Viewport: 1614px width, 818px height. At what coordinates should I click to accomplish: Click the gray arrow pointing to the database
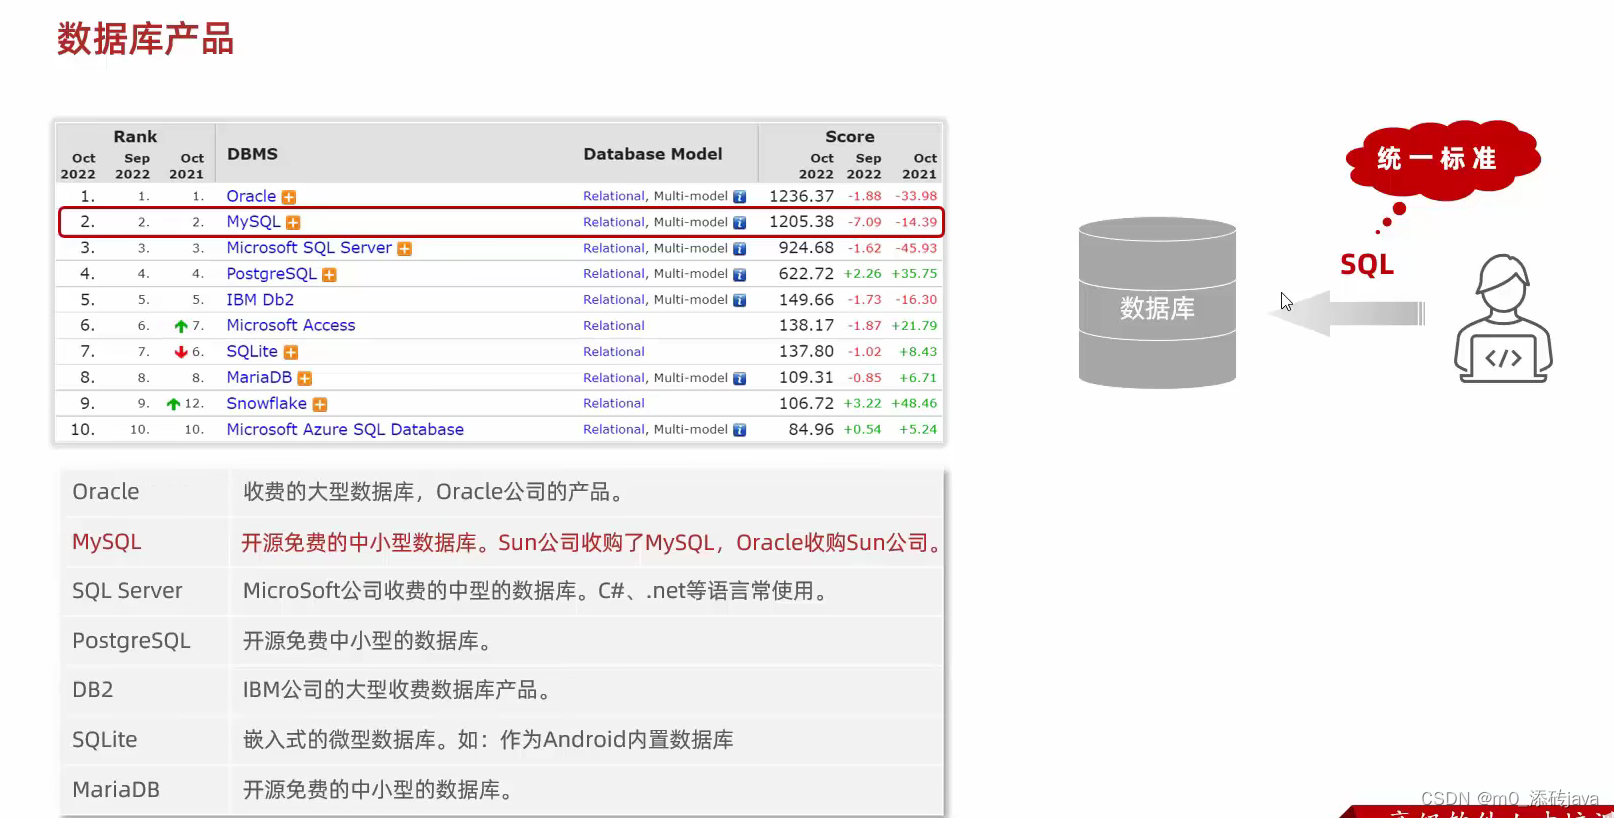point(1346,313)
